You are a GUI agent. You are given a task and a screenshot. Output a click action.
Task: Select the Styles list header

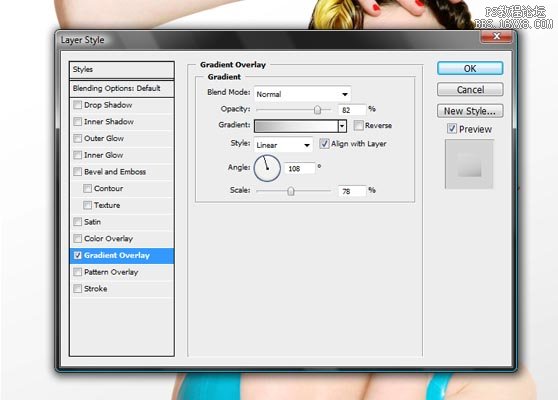point(121,69)
